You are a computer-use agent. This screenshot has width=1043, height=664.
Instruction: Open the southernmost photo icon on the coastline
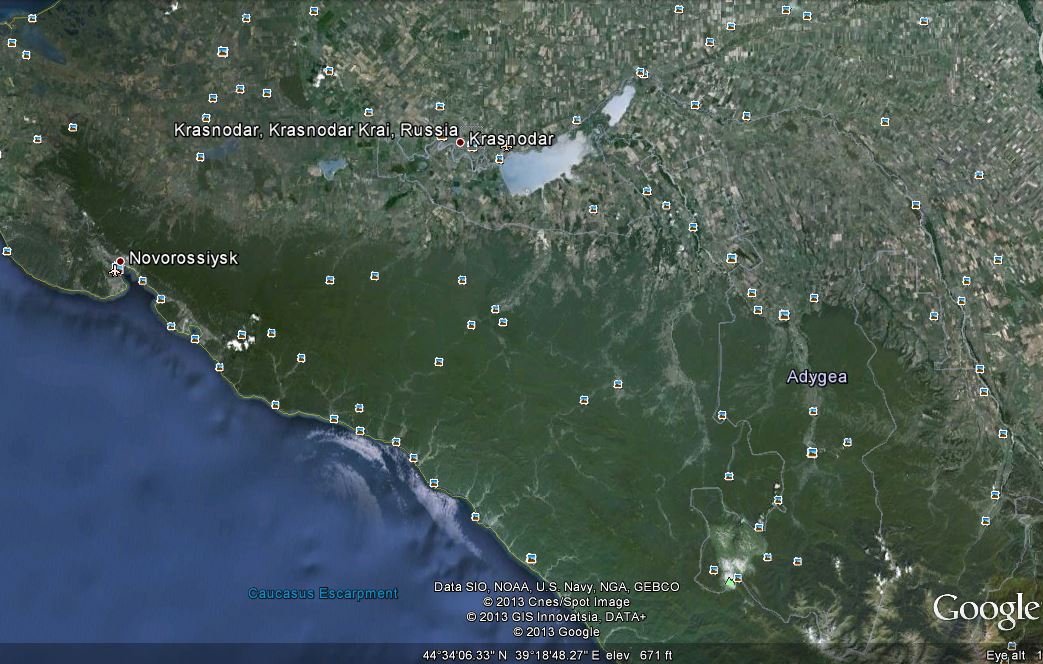(x=531, y=558)
